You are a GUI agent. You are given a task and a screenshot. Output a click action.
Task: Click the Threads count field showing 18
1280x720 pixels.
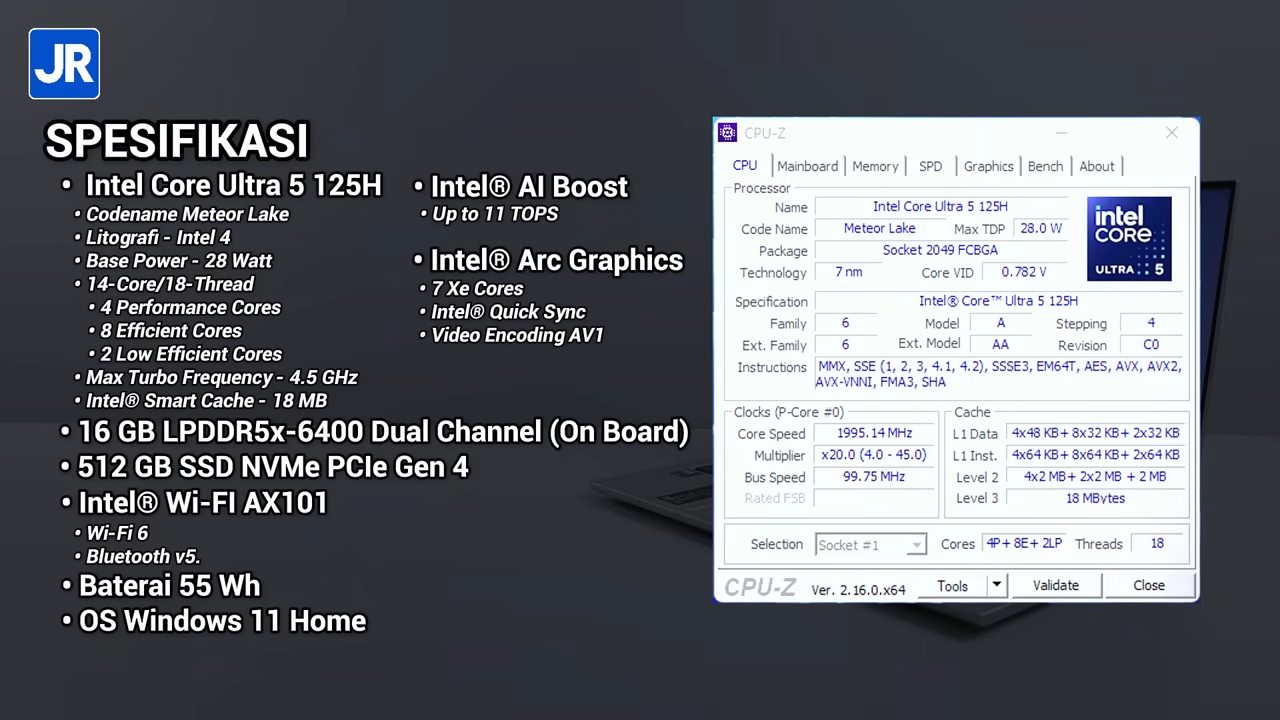tap(1156, 543)
